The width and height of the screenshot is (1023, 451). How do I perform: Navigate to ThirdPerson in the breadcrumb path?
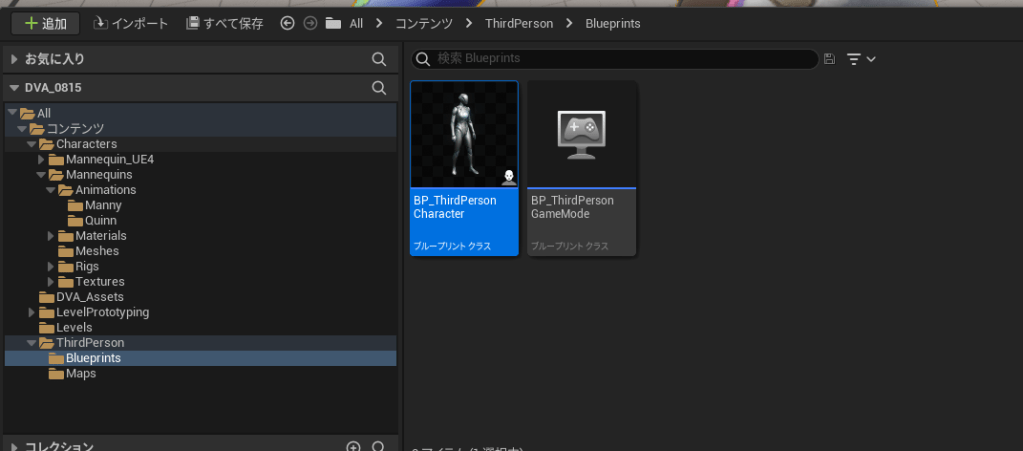click(519, 23)
